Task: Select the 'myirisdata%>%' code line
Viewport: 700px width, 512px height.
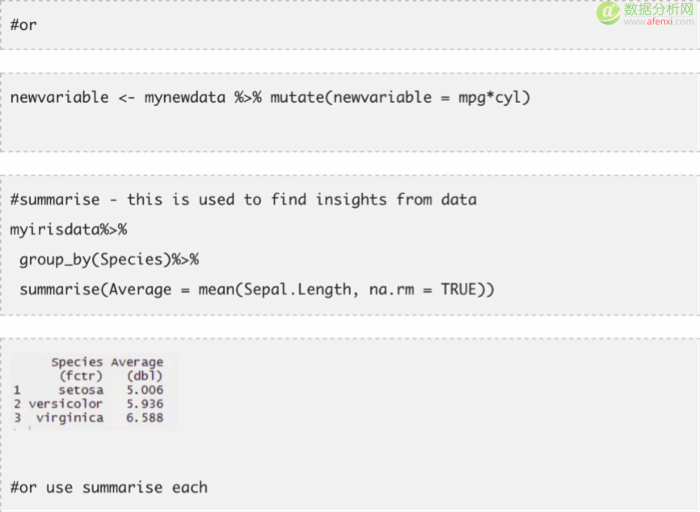Action: pyautogui.click(x=68, y=230)
